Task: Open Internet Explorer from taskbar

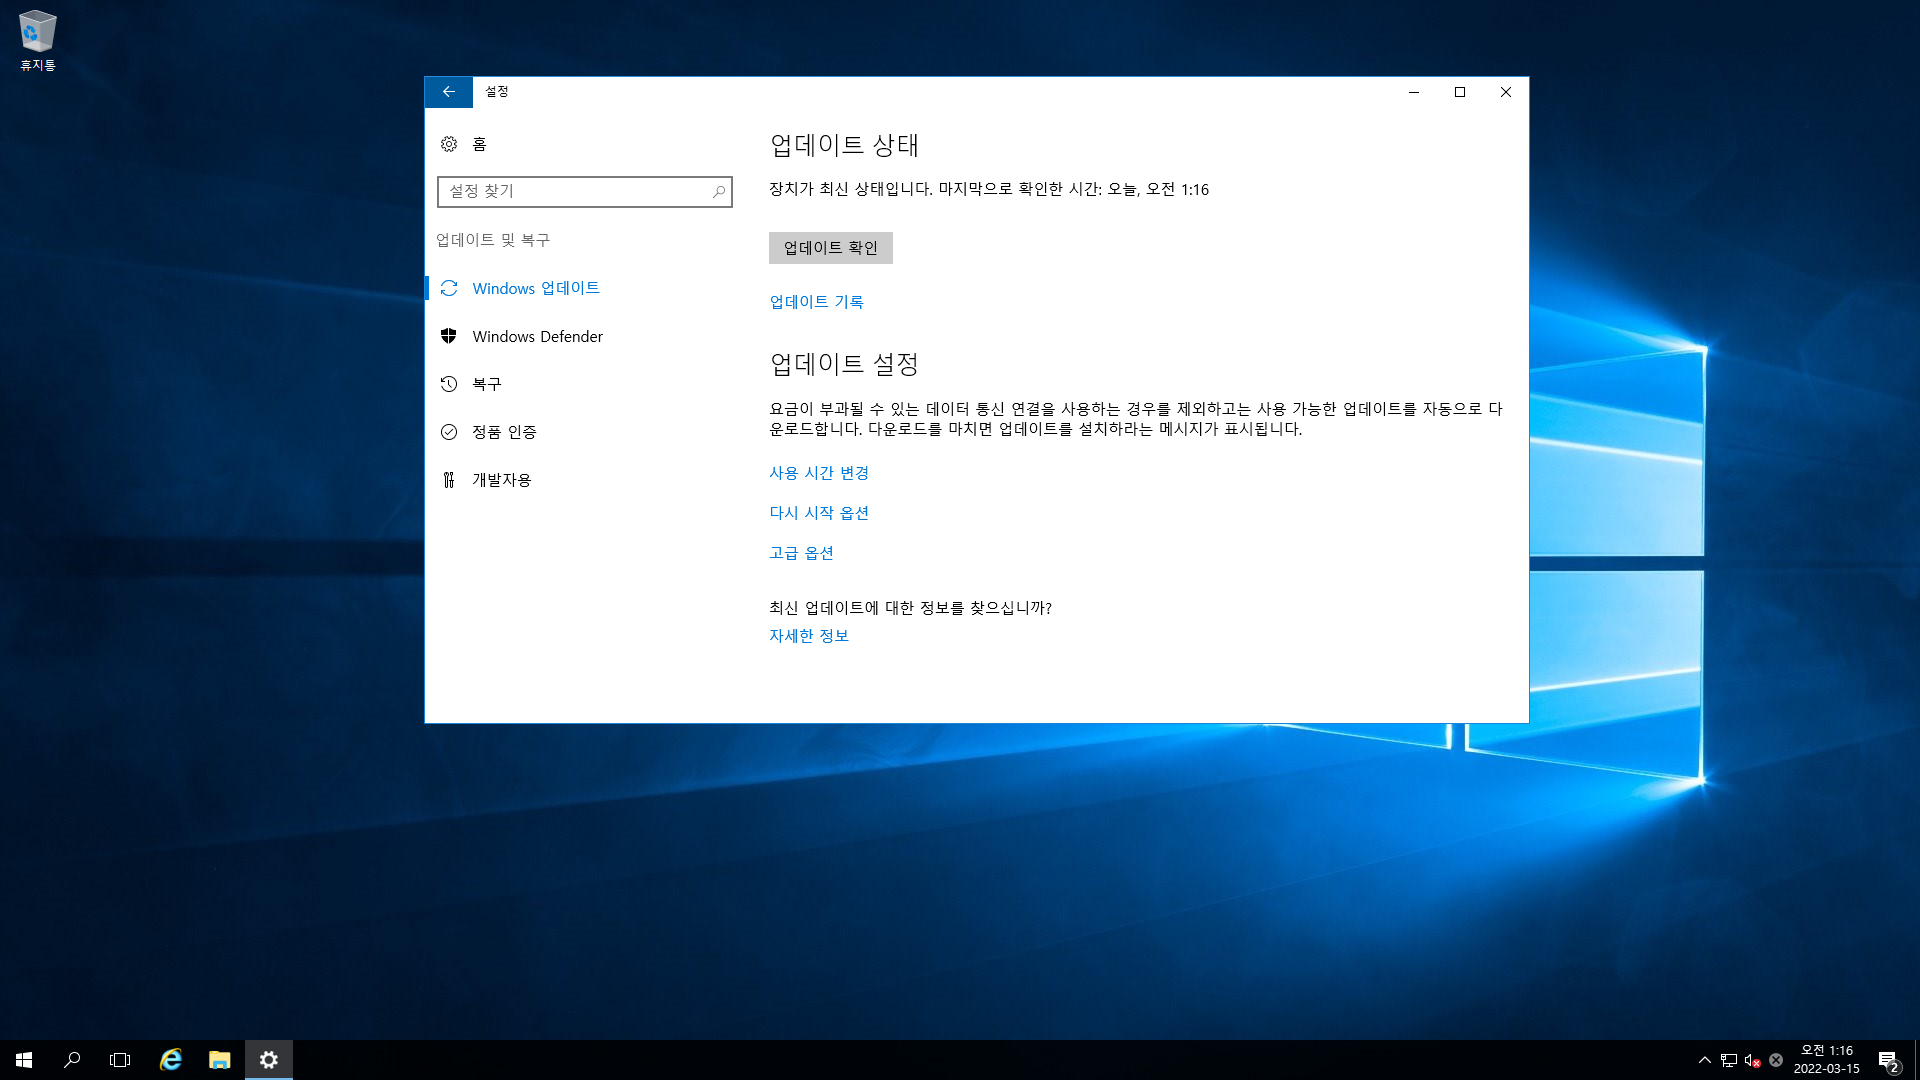Action: click(171, 1060)
